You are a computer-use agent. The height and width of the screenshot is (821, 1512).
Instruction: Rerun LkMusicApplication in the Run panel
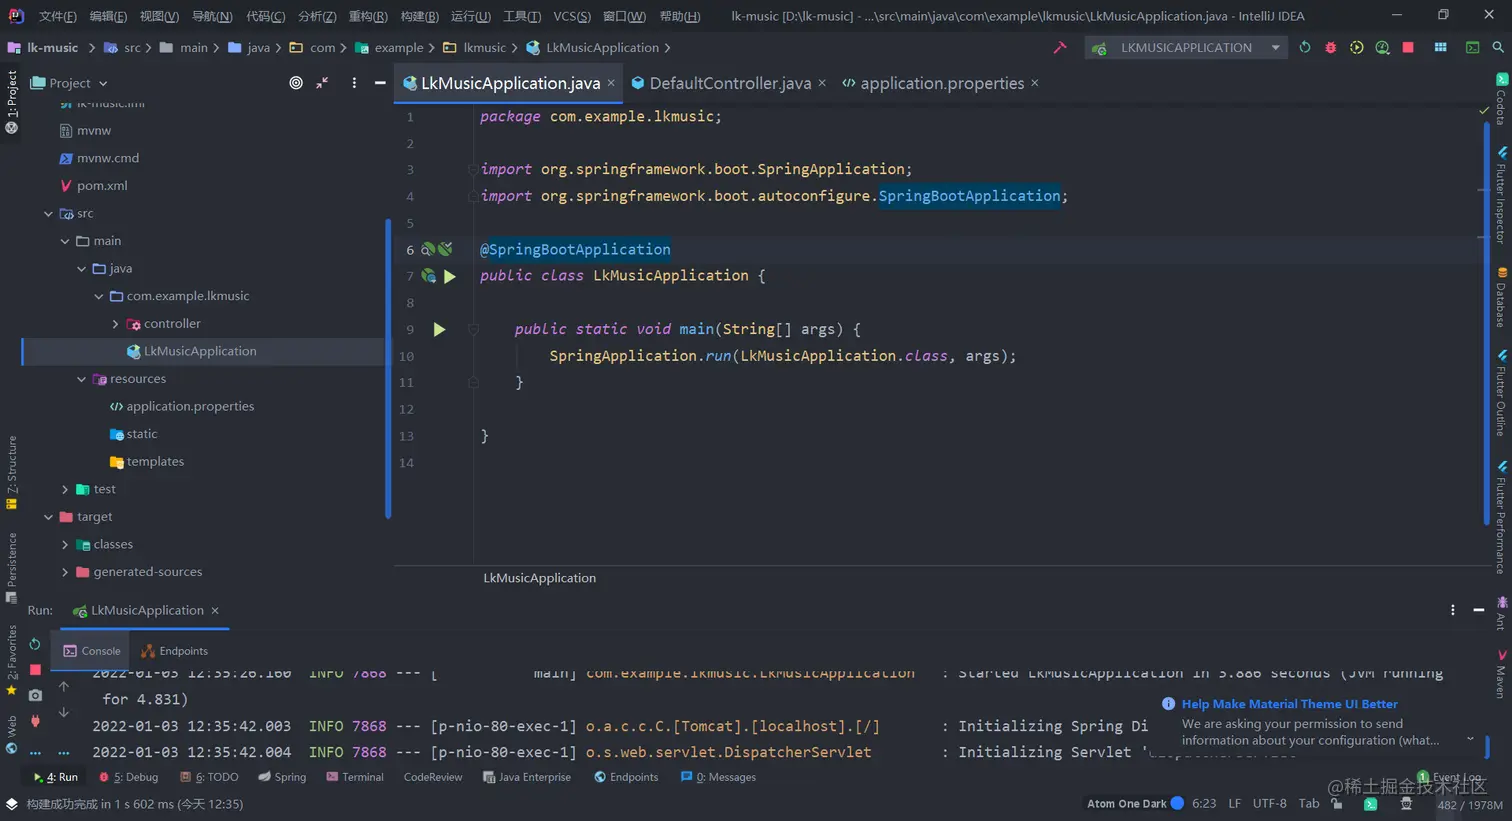click(x=35, y=644)
